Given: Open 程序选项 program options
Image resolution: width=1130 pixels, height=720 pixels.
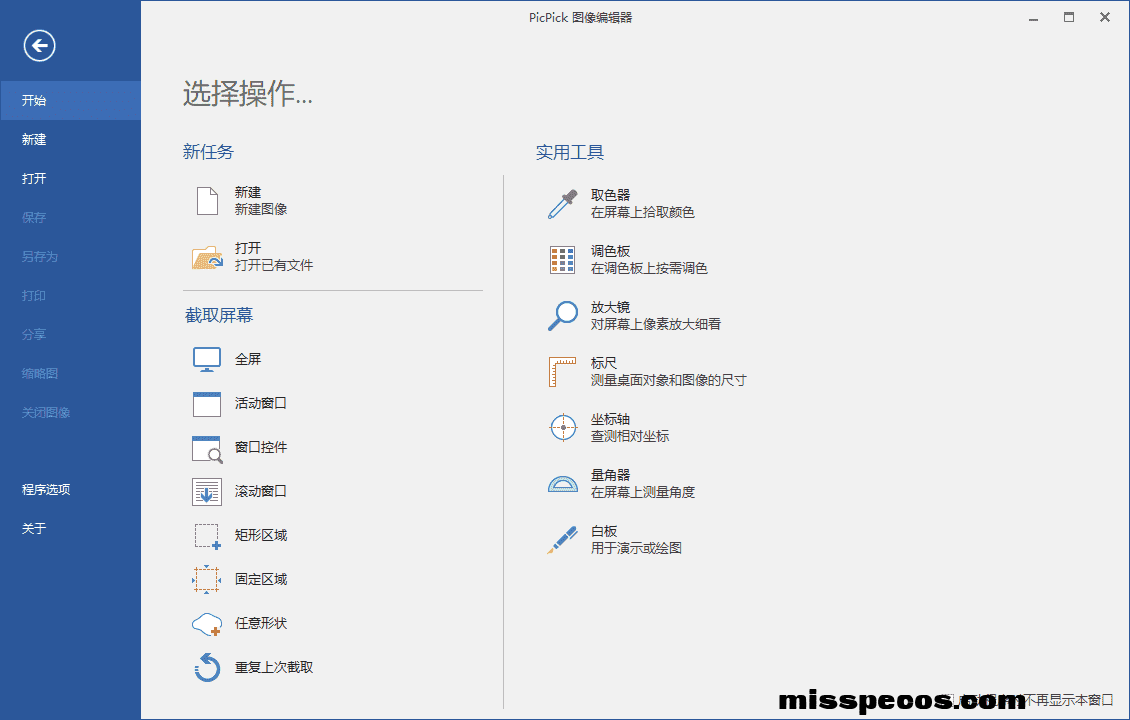Looking at the screenshot, I should 71,489.
